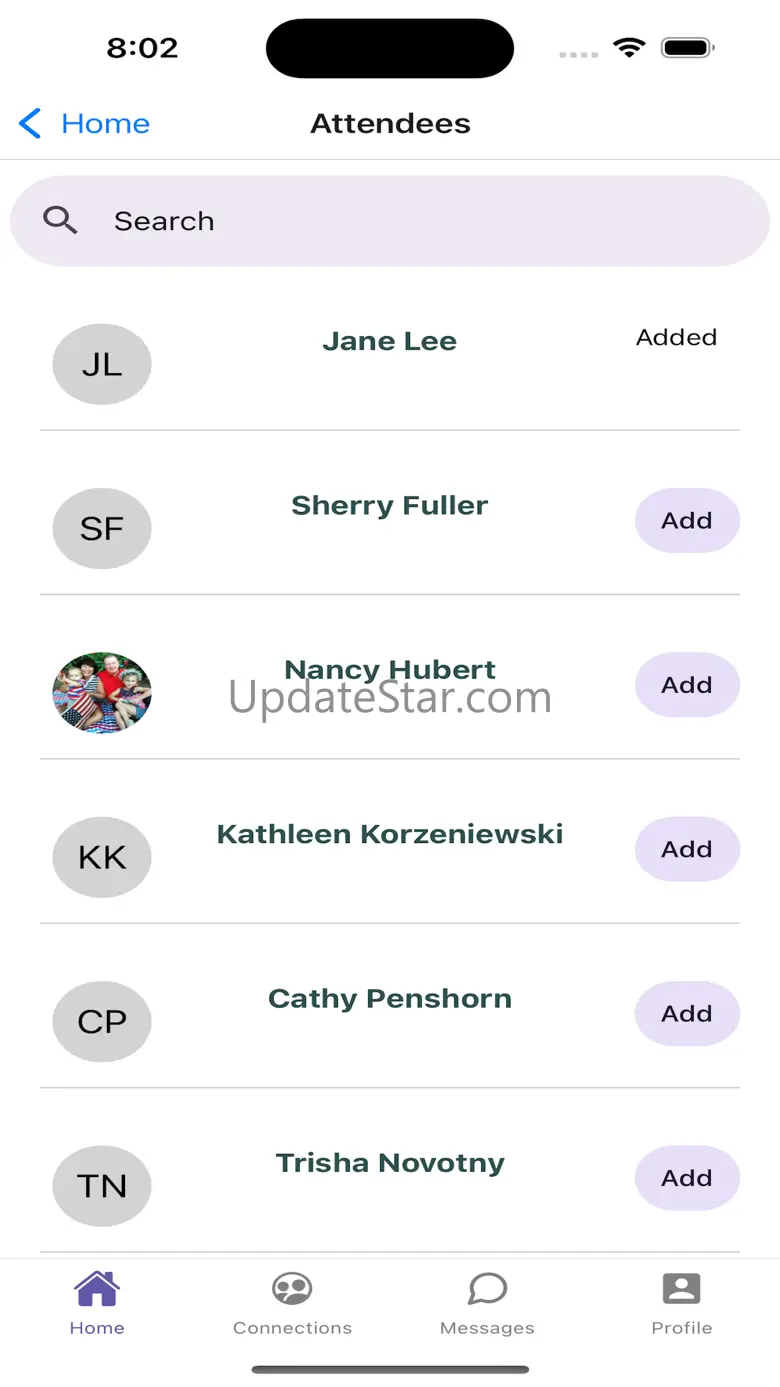780x1387 pixels.
Task: Add Nancy Hubert as a connection
Action: (x=687, y=685)
